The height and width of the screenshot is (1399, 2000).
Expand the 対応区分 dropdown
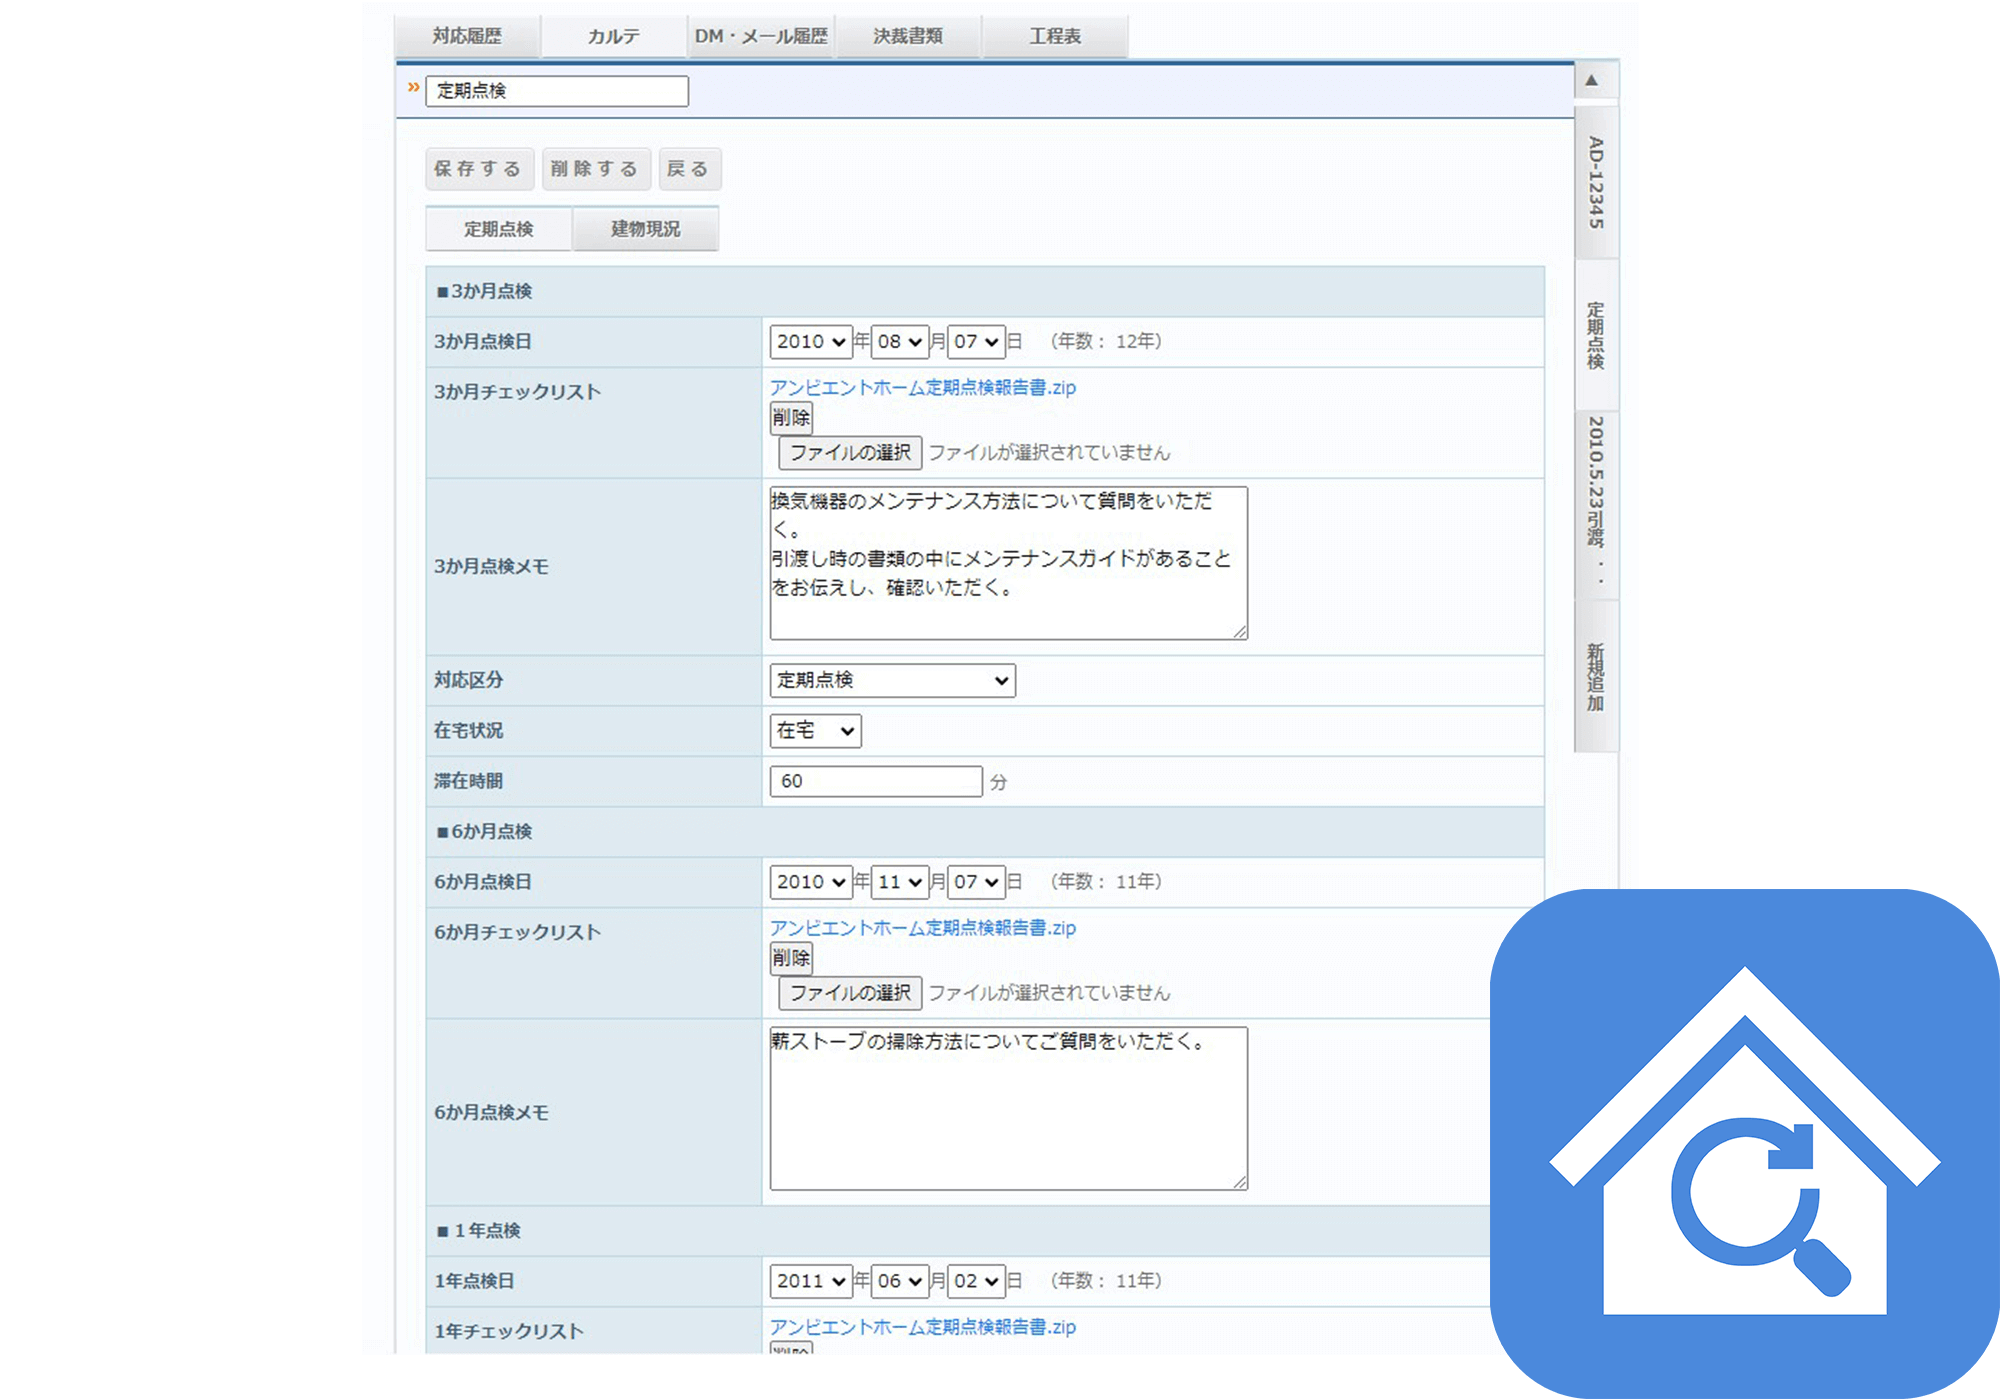point(892,680)
